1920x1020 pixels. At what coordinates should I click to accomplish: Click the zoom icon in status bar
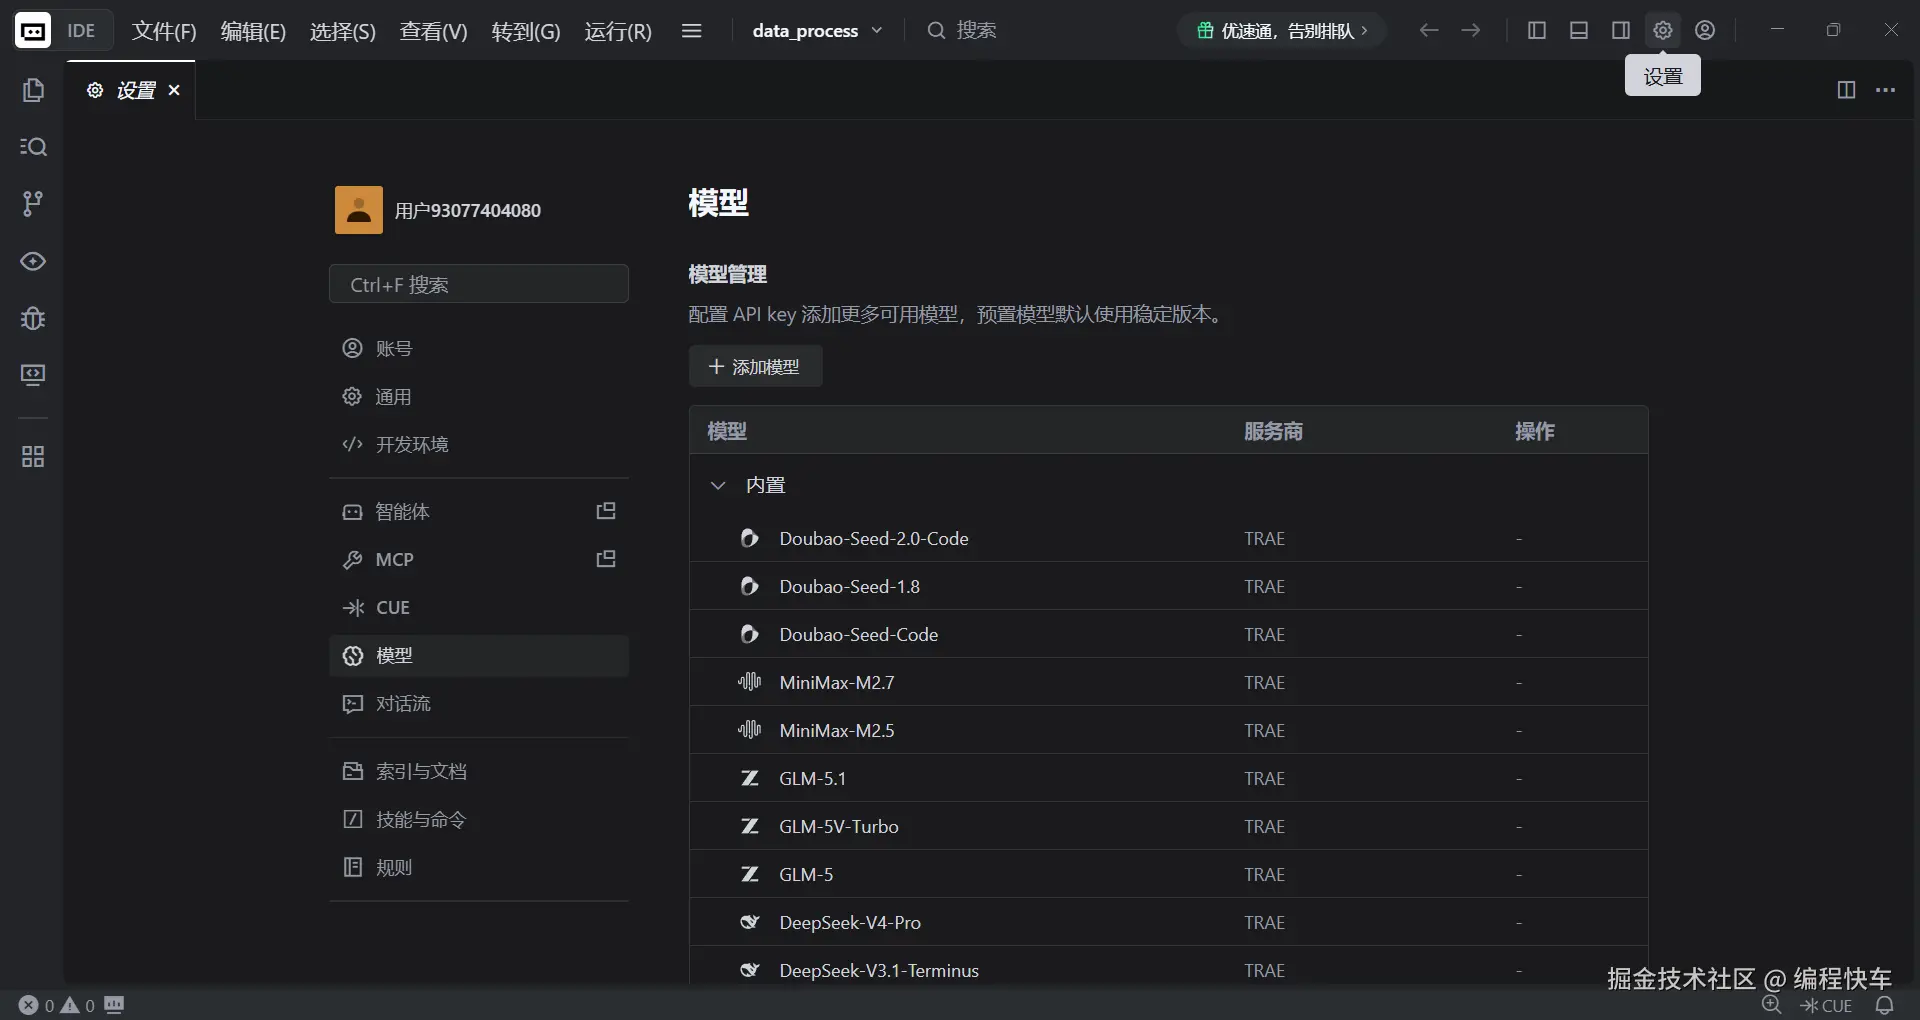click(x=1772, y=1005)
